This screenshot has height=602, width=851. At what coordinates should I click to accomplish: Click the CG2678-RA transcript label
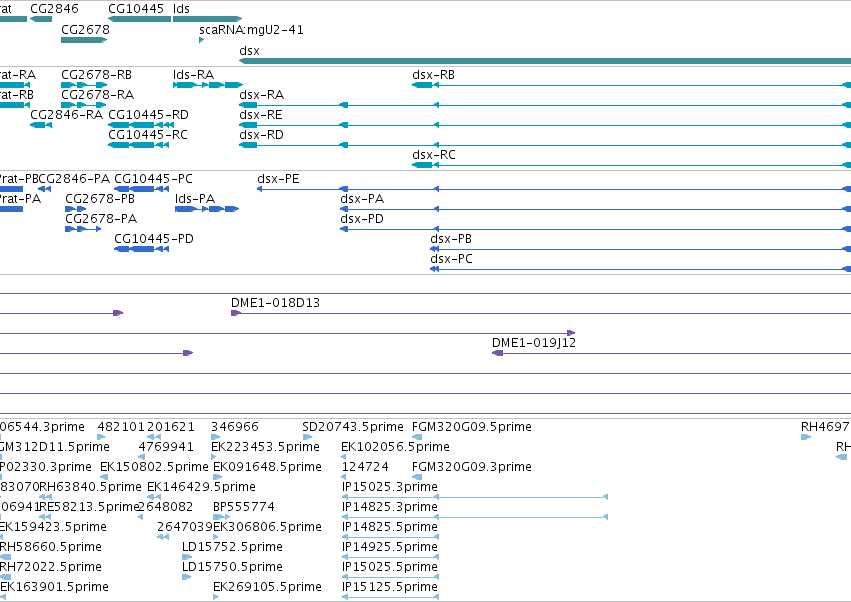pyautogui.click(x=98, y=94)
